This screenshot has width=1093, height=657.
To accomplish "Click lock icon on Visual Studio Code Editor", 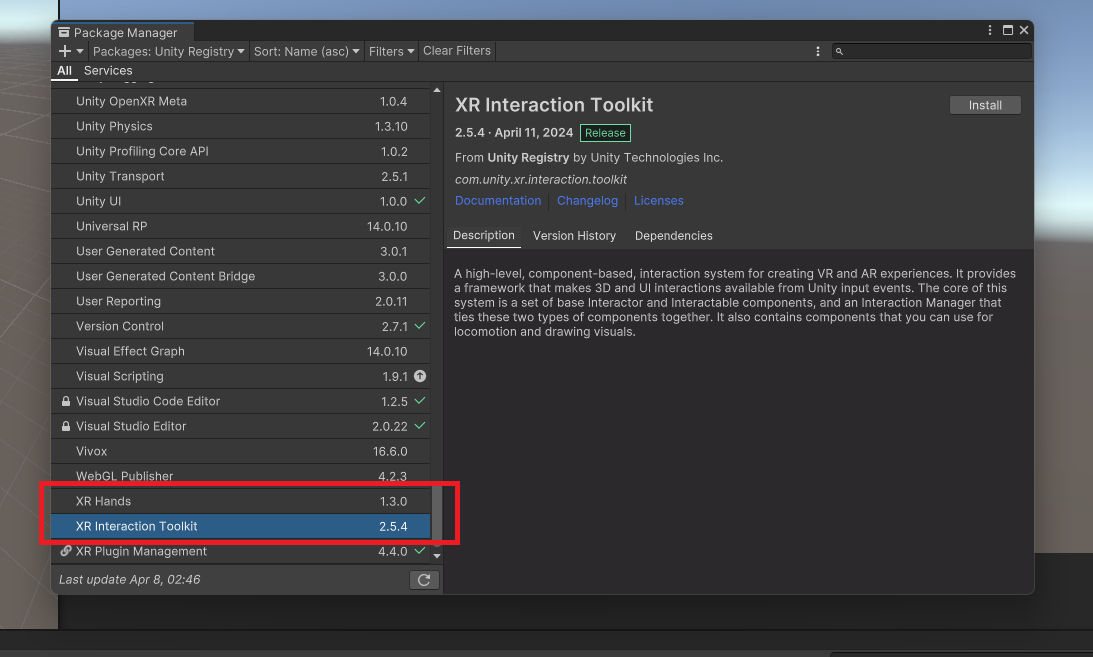I will tap(66, 401).
